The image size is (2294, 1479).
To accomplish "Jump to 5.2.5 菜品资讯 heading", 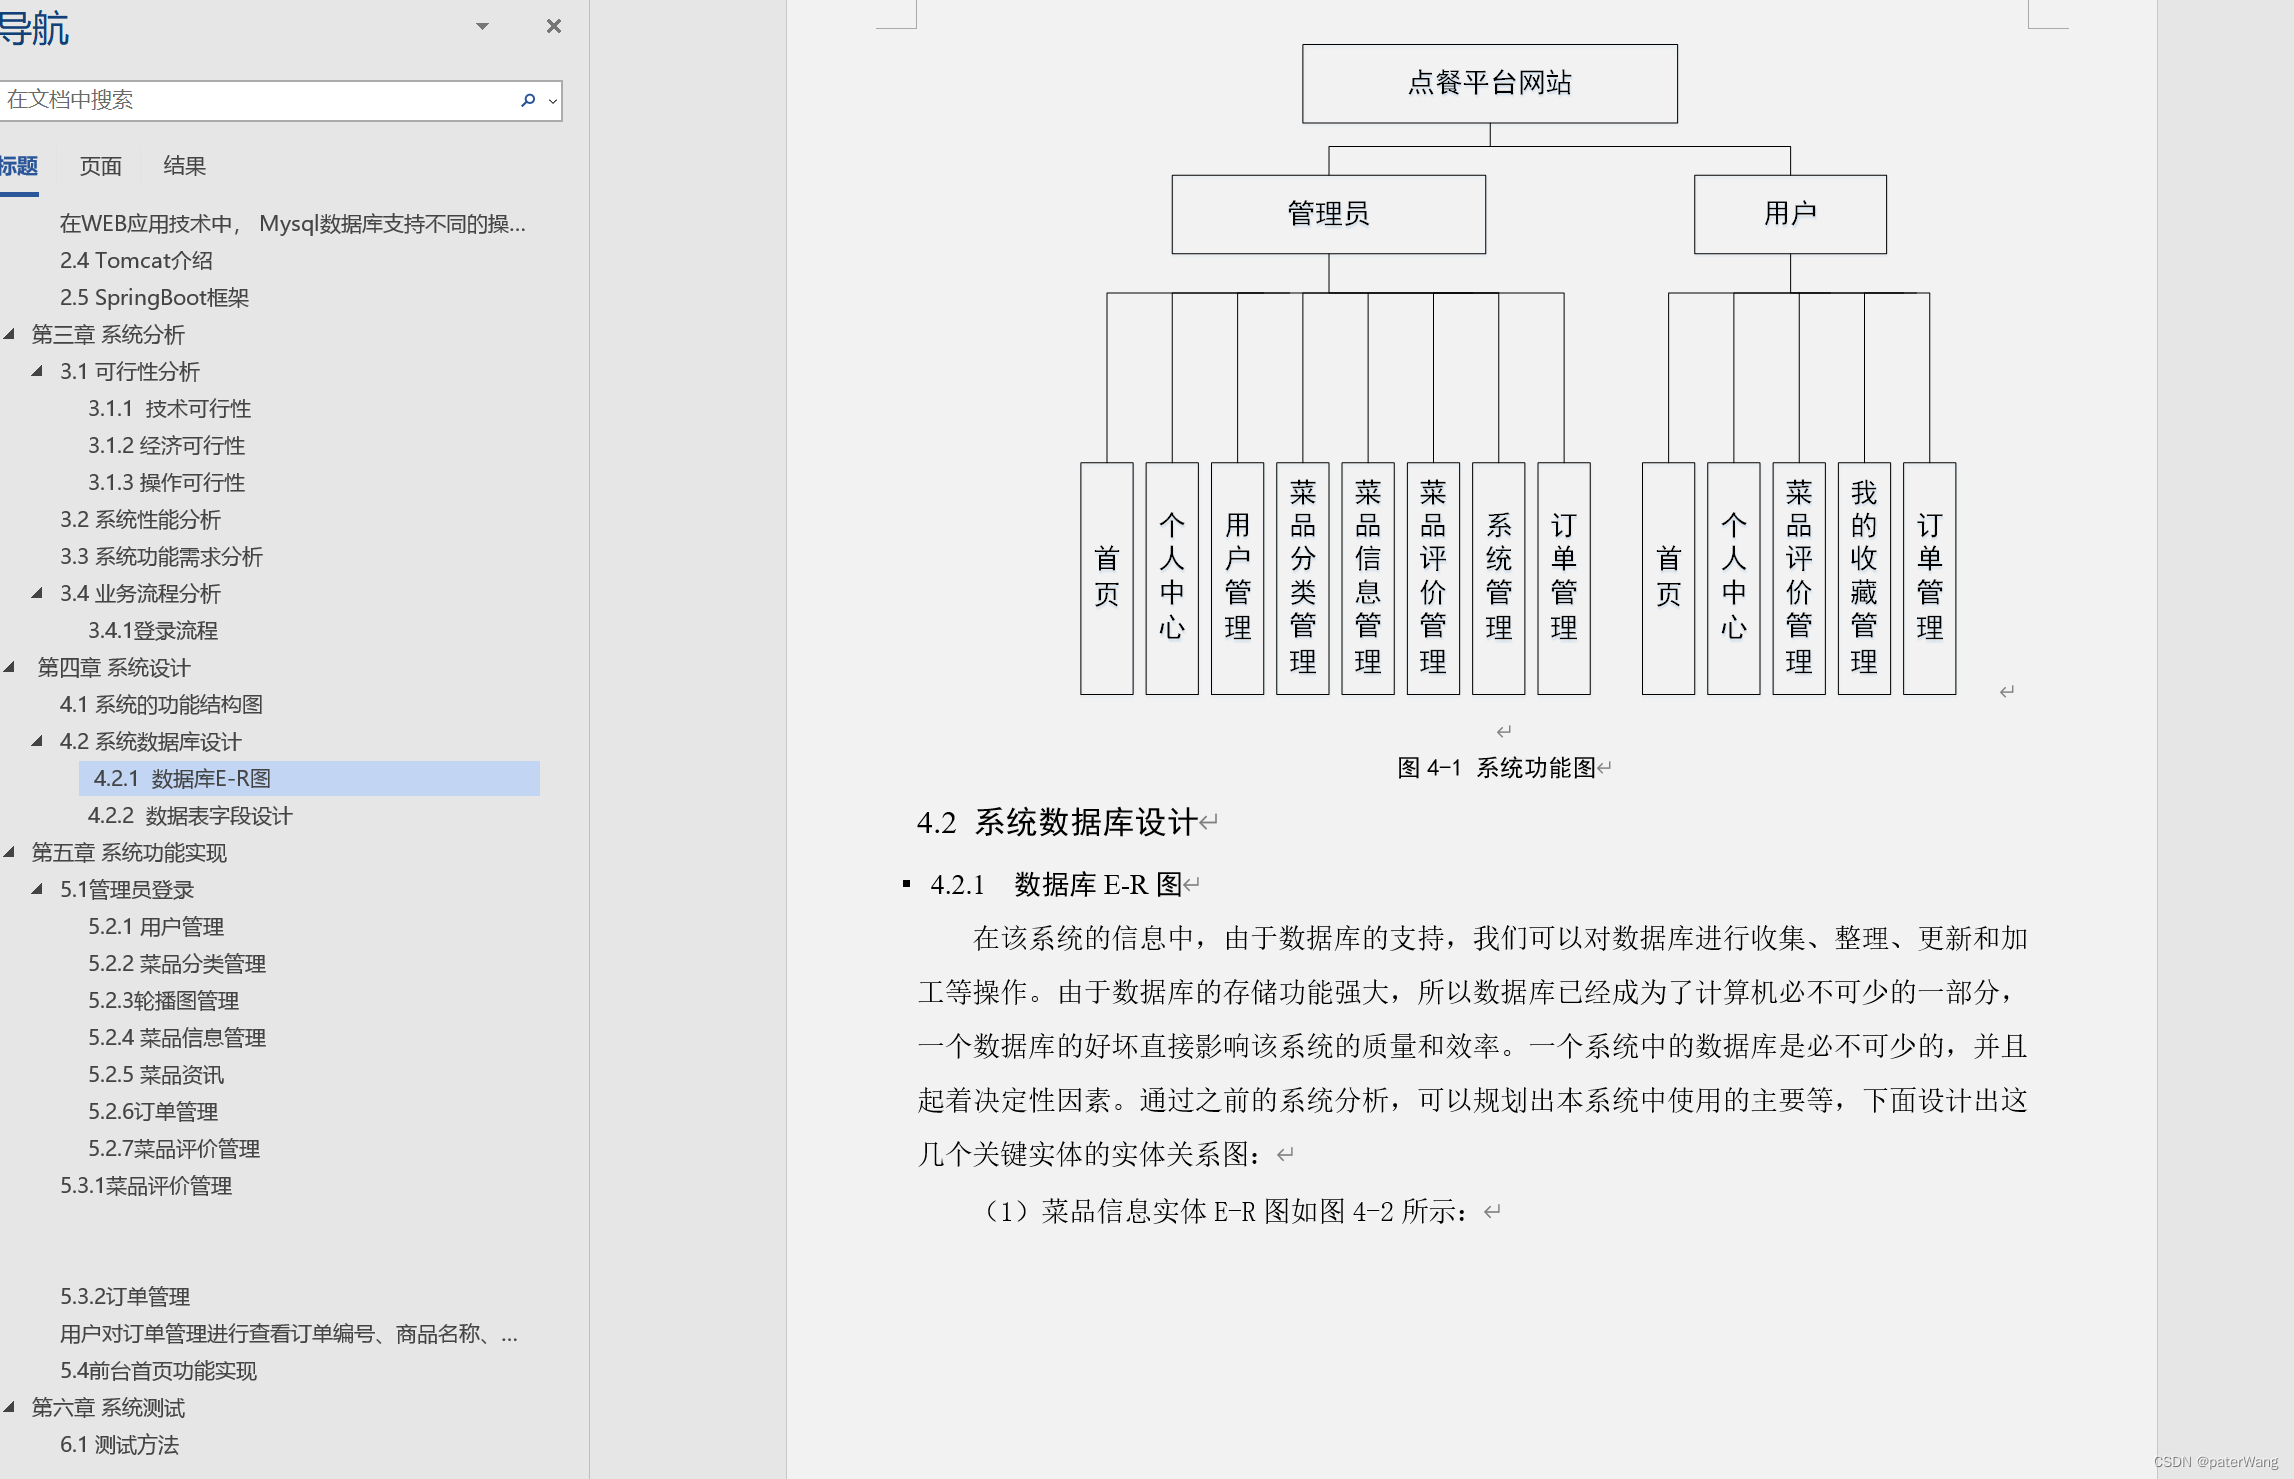I will [x=156, y=1074].
